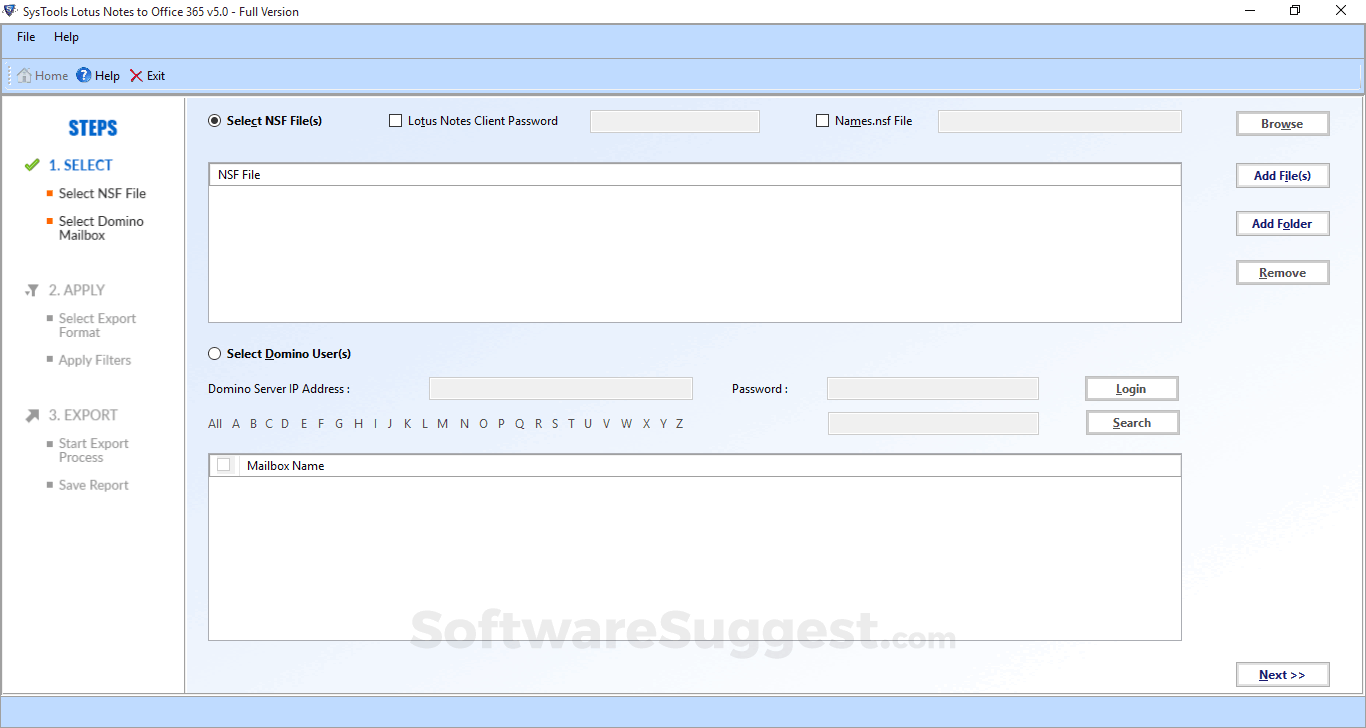Choose the Select NSF File(s) radio option

pyautogui.click(x=214, y=121)
